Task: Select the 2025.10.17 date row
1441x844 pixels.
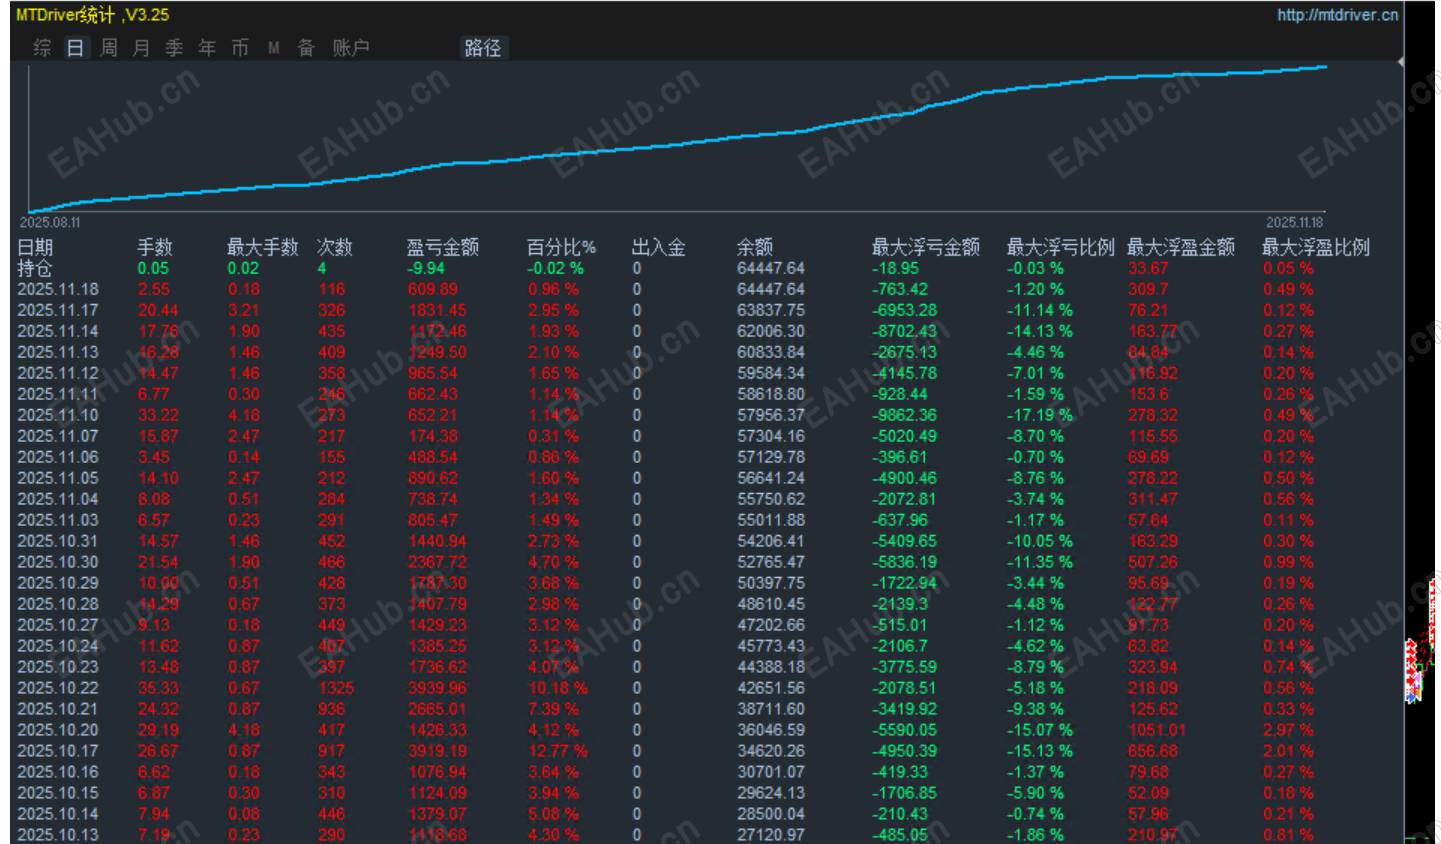Action: (x=58, y=751)
